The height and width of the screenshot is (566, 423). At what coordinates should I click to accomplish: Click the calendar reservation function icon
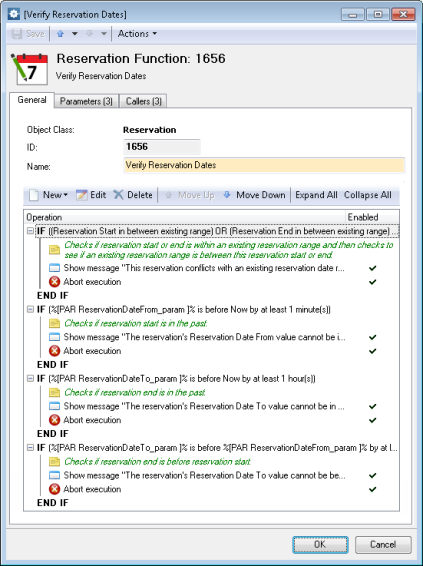pos(30,69)
